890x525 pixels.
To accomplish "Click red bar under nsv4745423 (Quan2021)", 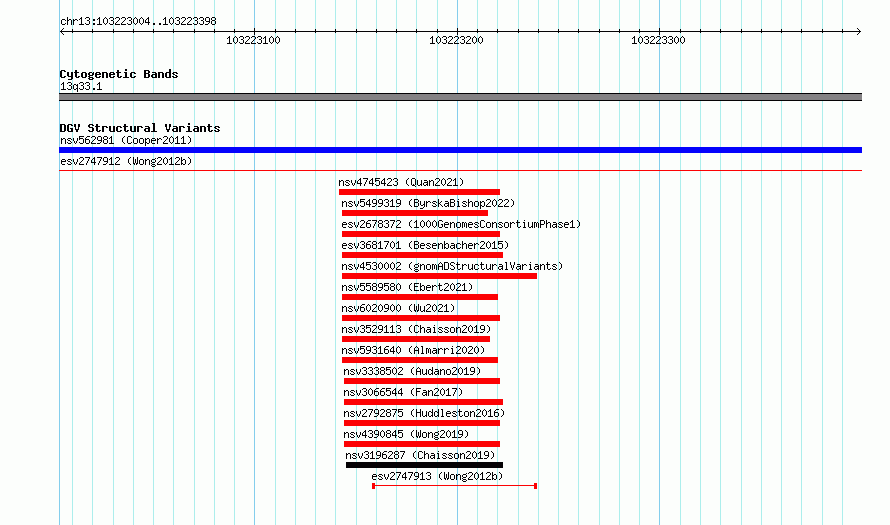I will (x=419, y=192).
